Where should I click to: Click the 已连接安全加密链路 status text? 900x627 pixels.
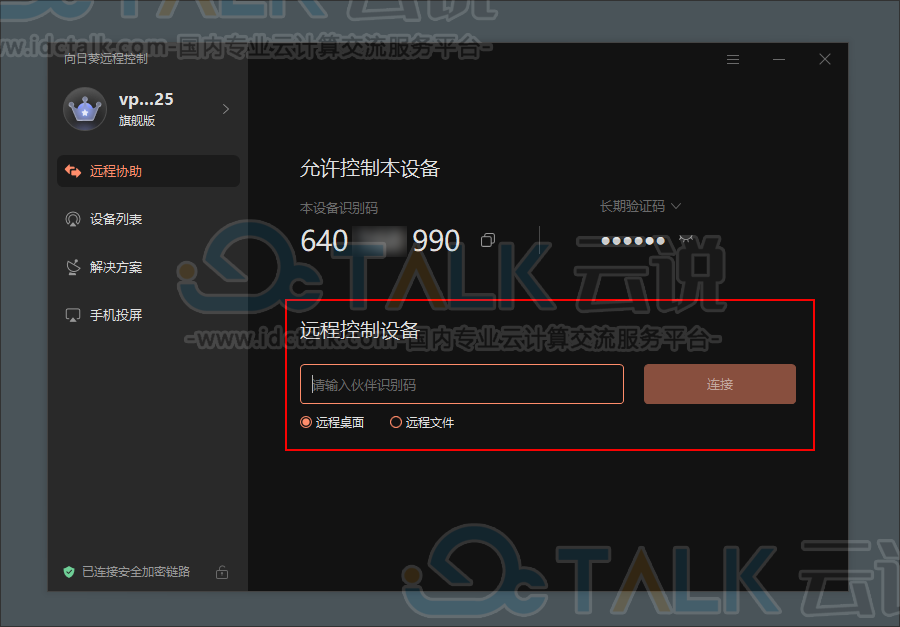click(x=136, y=572)
